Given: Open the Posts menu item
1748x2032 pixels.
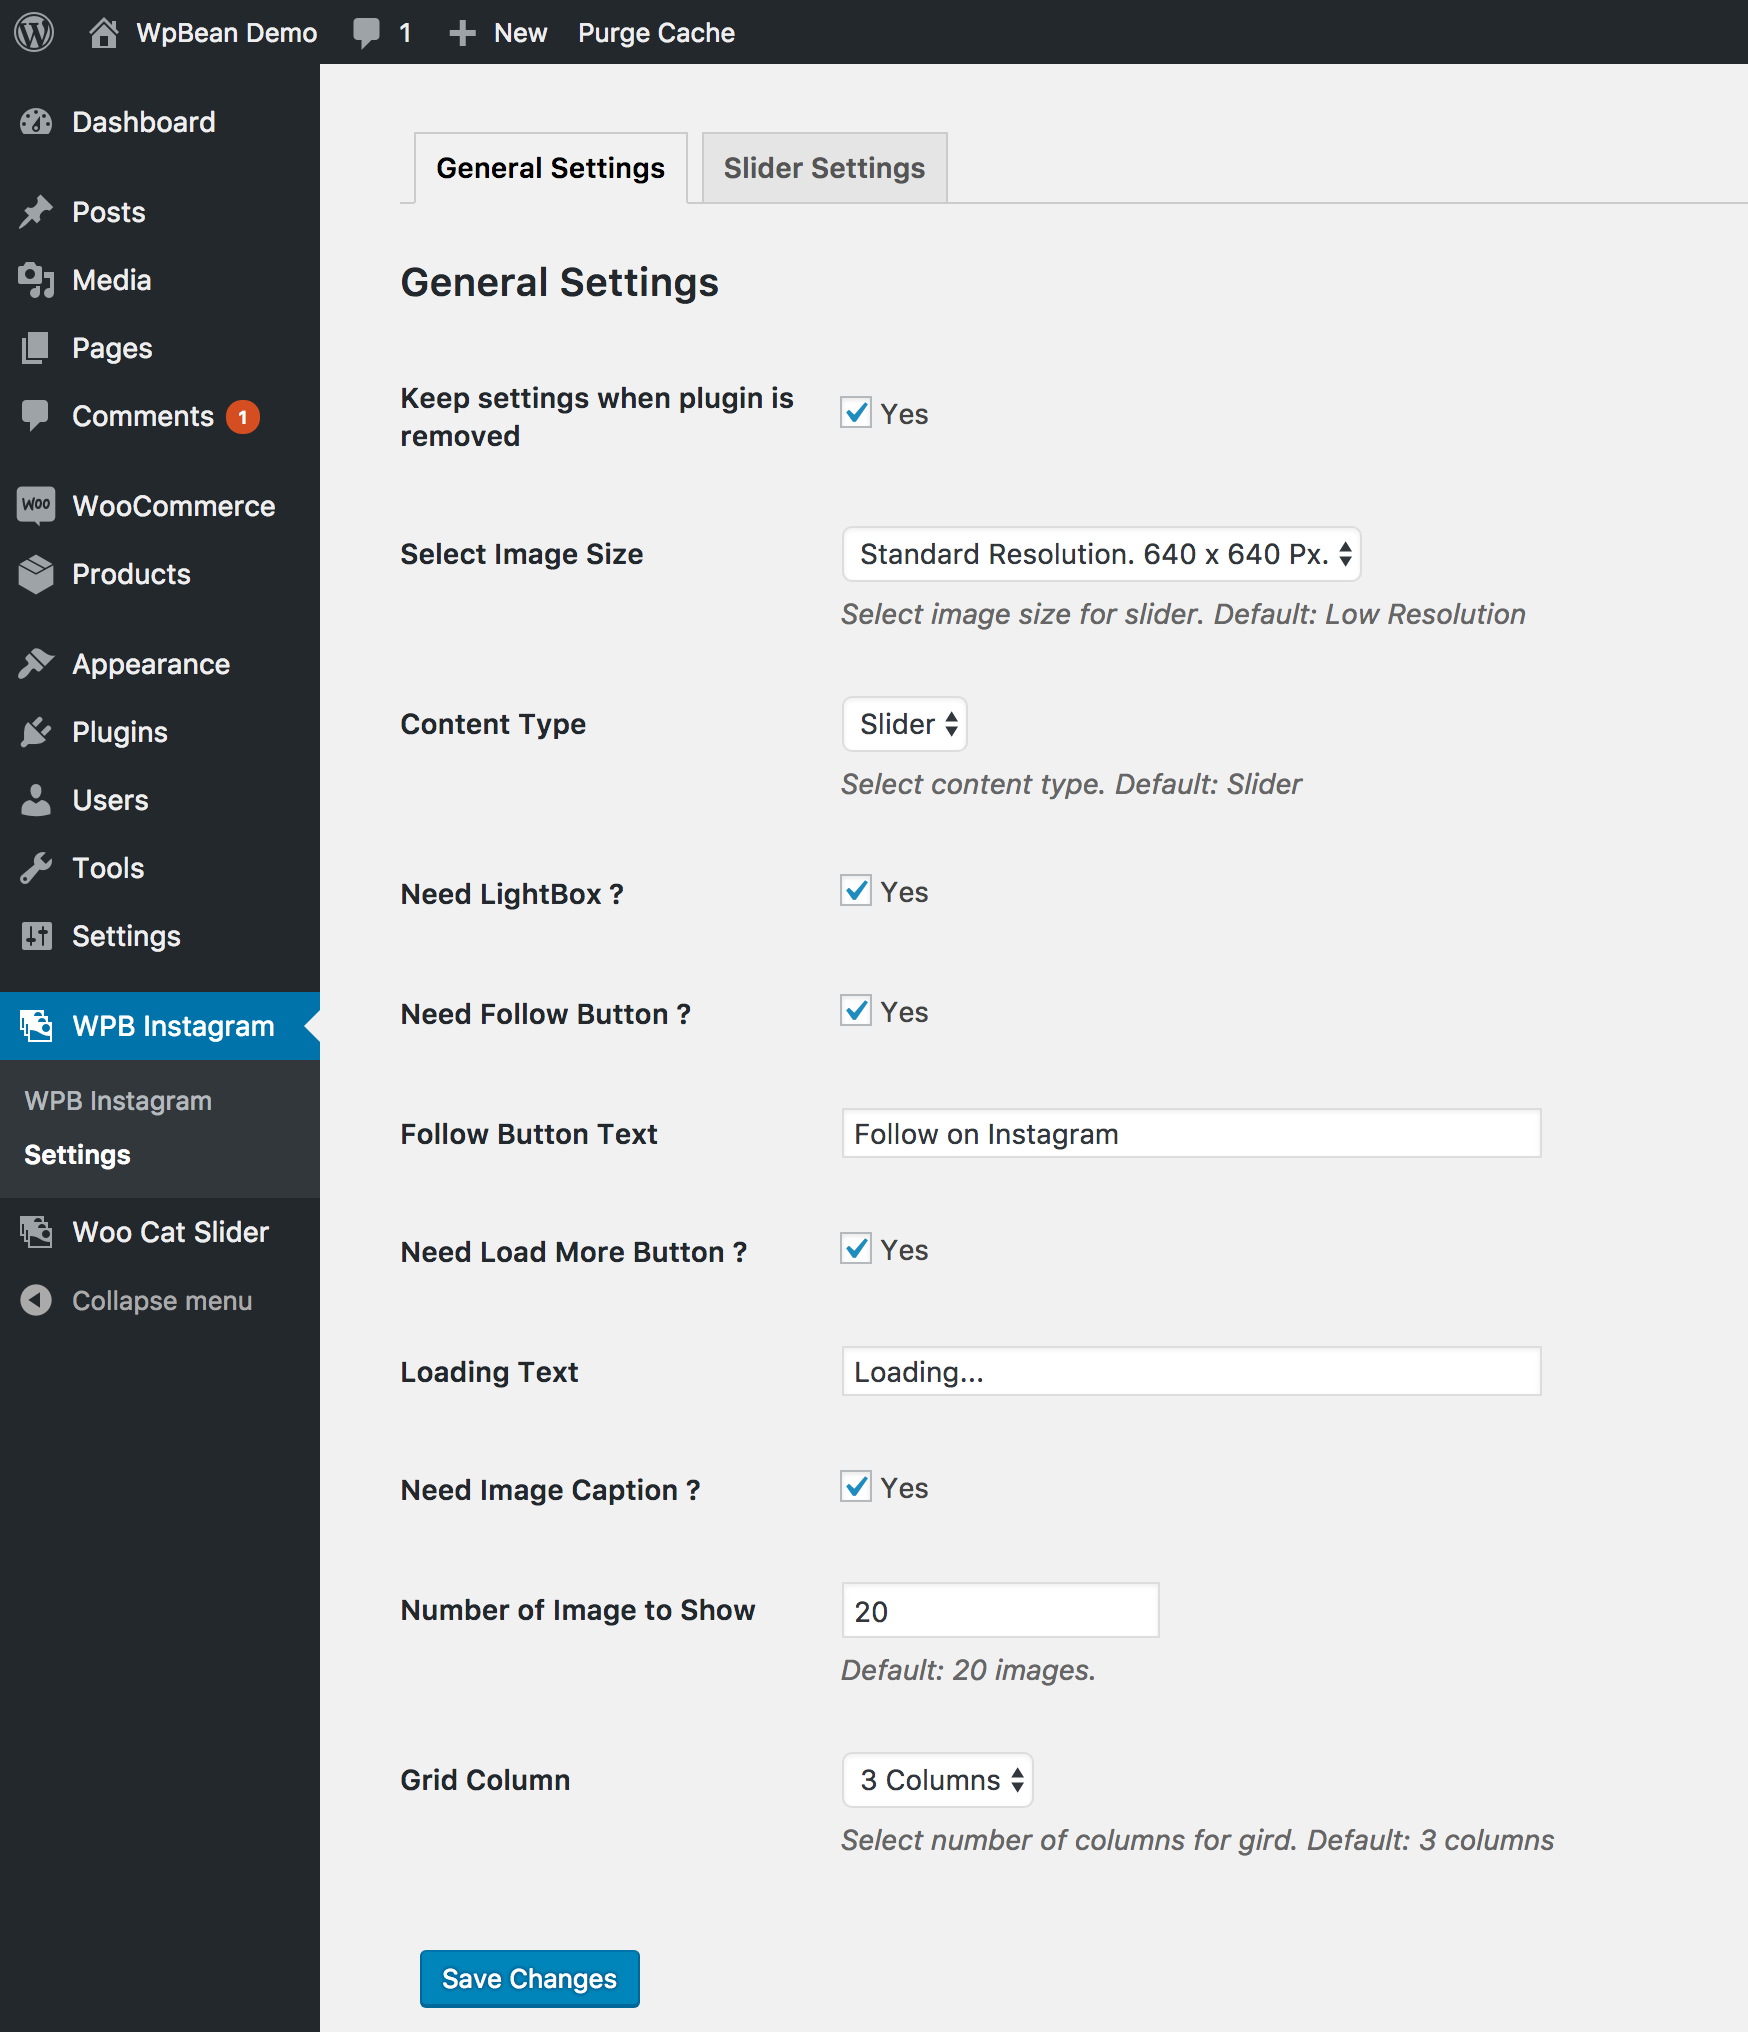Looking at the screenshot, I should (x=160, y=212).
